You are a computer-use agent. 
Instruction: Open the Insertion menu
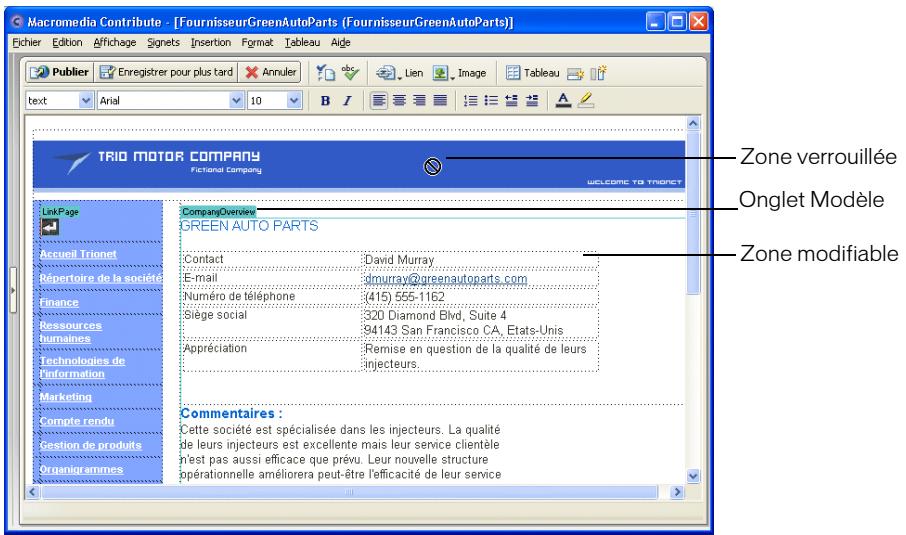(210, 42)
